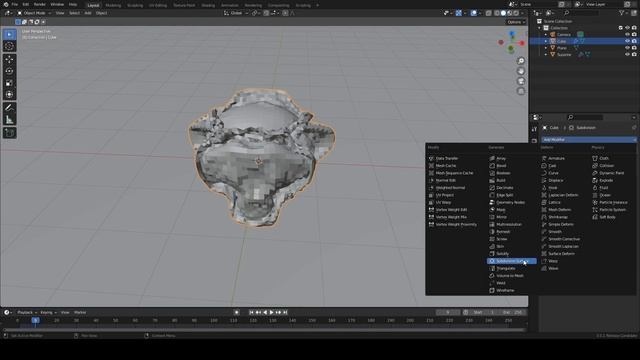This screenshot has height=360, width=640.
Task: Switch to the Sculpting workspace tab
Action: [135, 5]
